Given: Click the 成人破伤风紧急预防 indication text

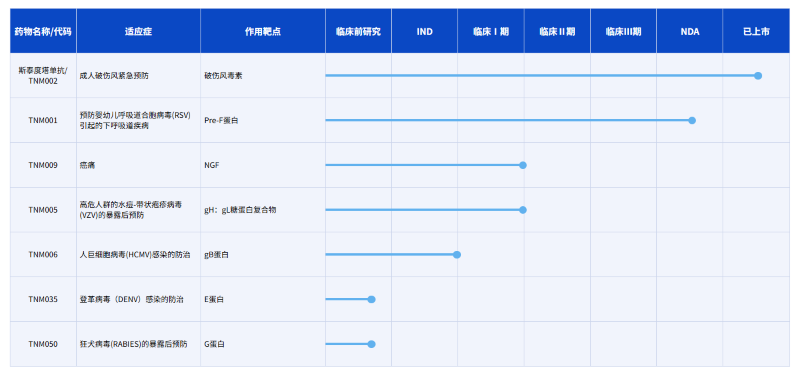Looking at the screenshot, I should point(114,76).
